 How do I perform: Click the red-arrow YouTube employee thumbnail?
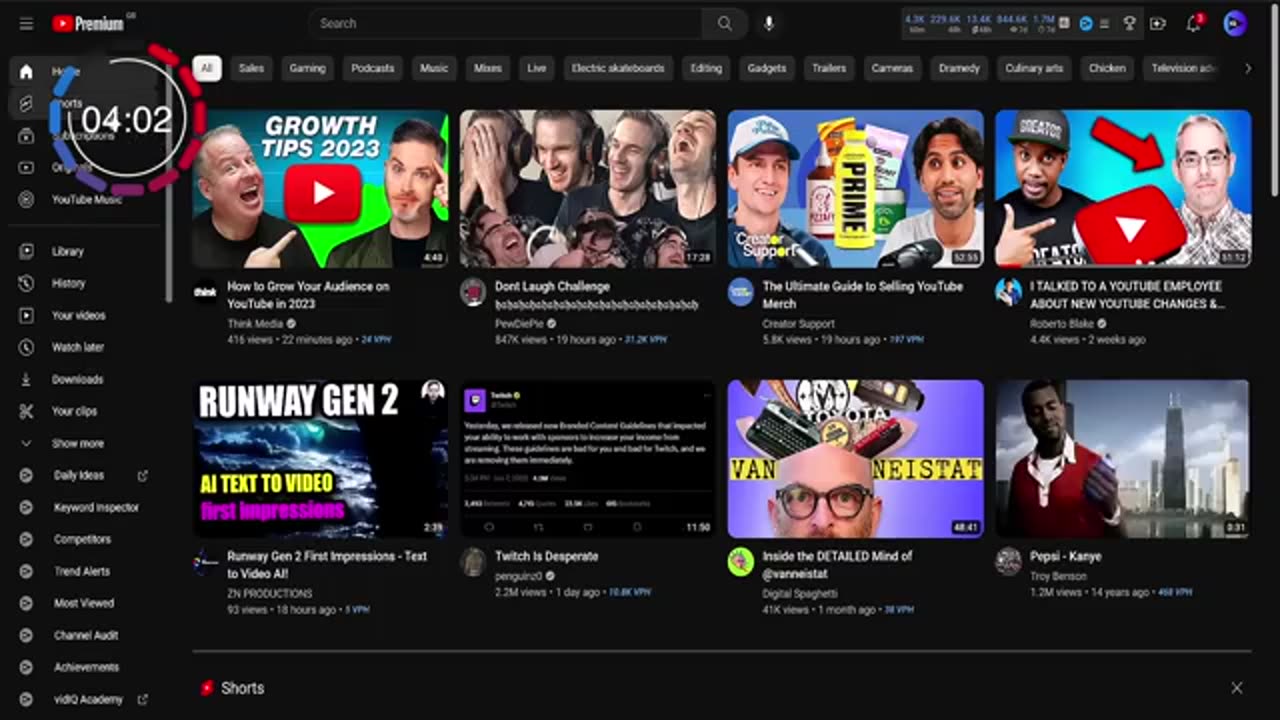[1123, 189]
